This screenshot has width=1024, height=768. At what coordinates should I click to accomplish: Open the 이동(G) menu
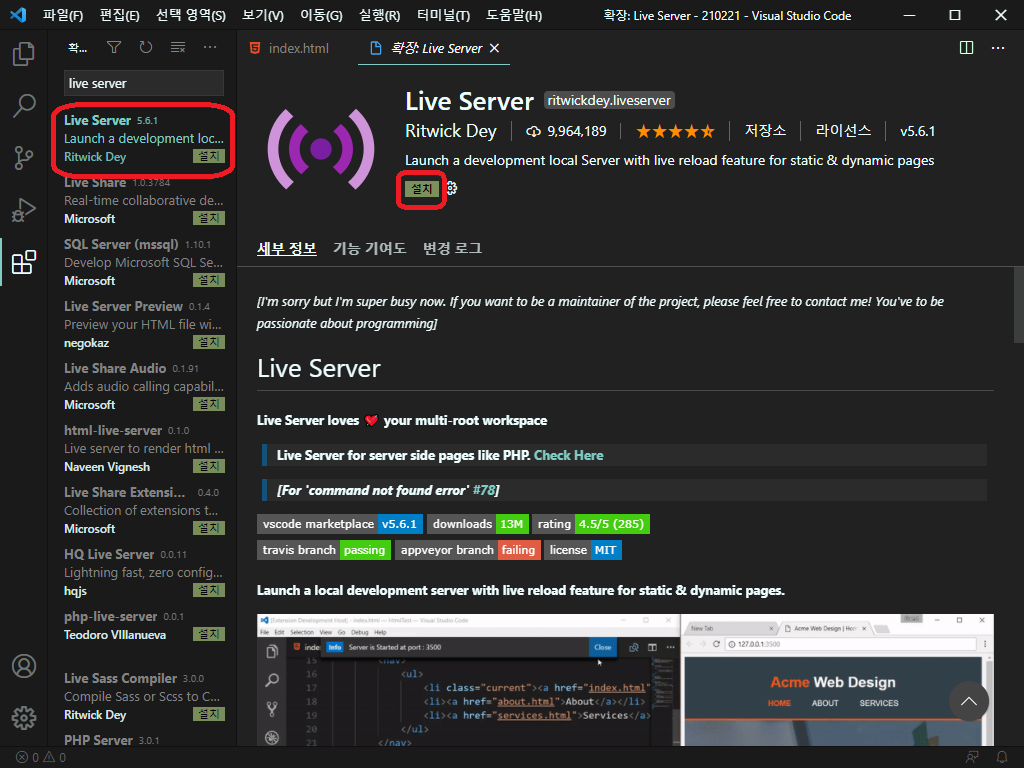coord(321,15)
